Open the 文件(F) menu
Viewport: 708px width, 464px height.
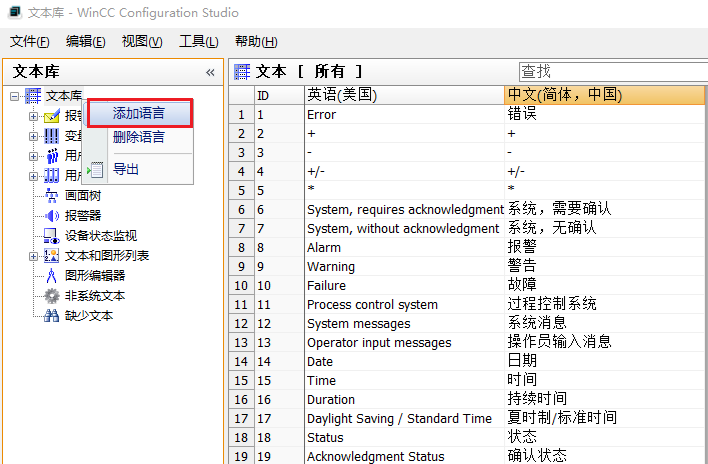(x=30, y=41)
